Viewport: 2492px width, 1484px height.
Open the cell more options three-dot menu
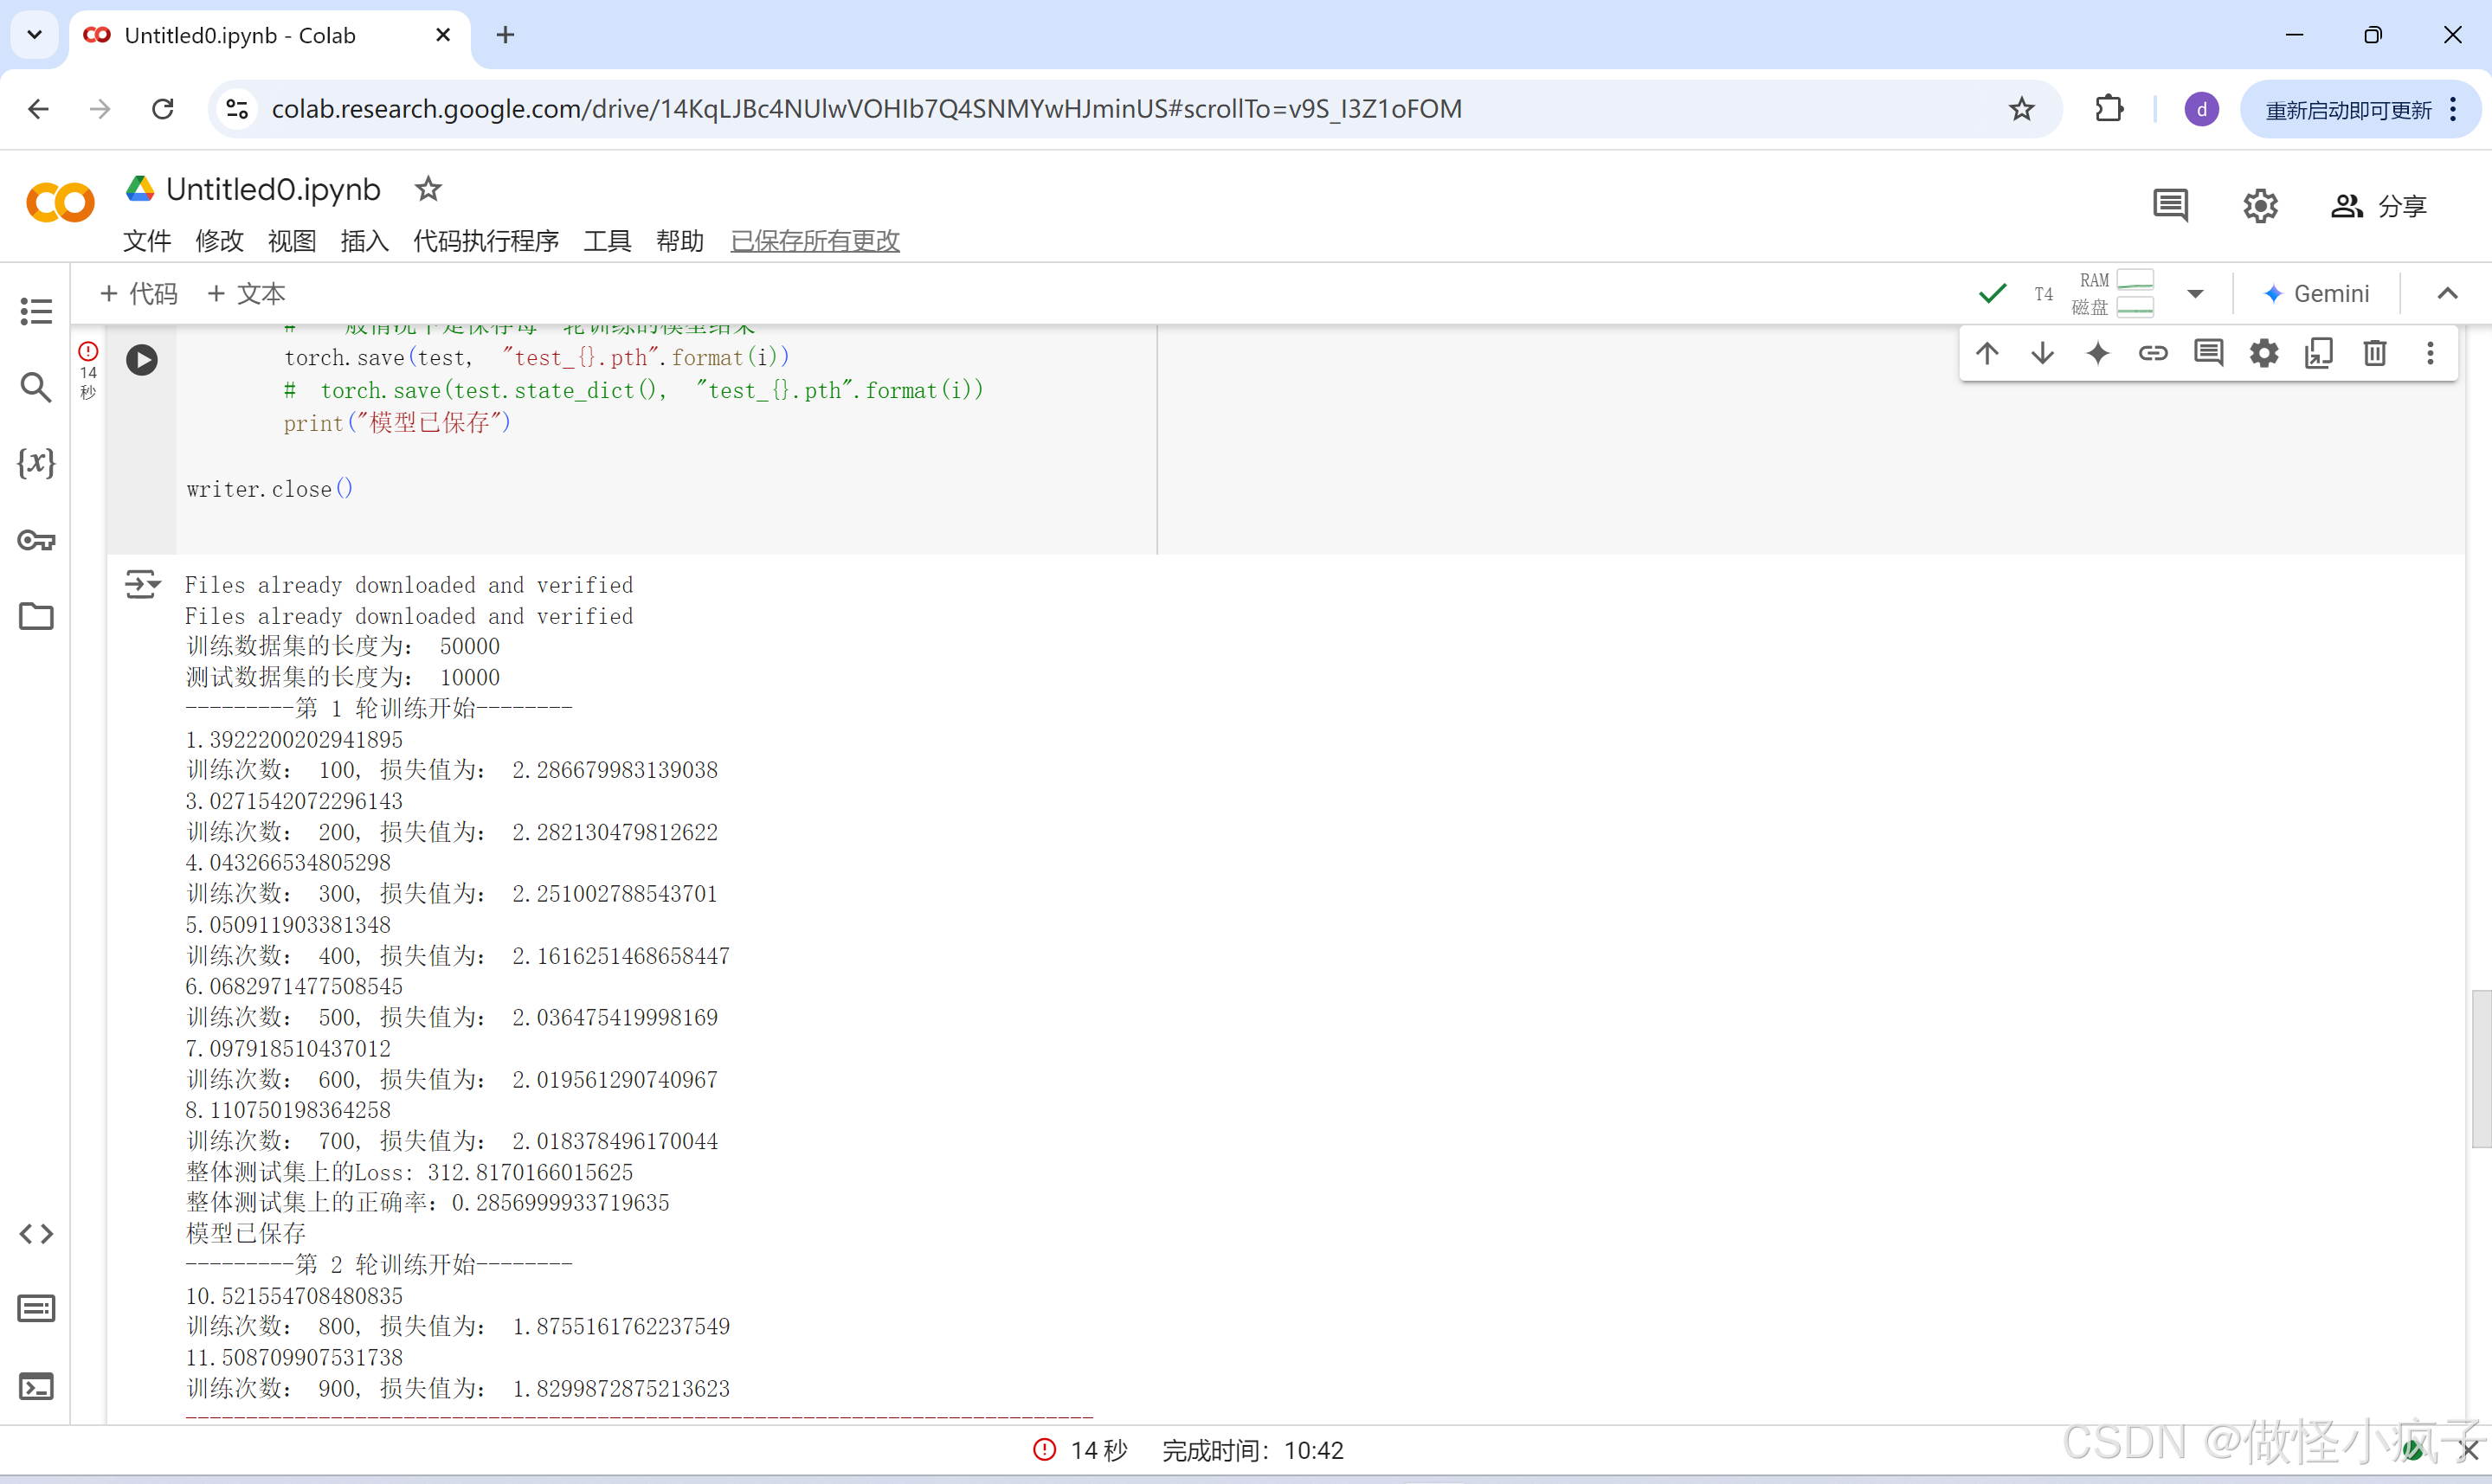point(2430,353)
